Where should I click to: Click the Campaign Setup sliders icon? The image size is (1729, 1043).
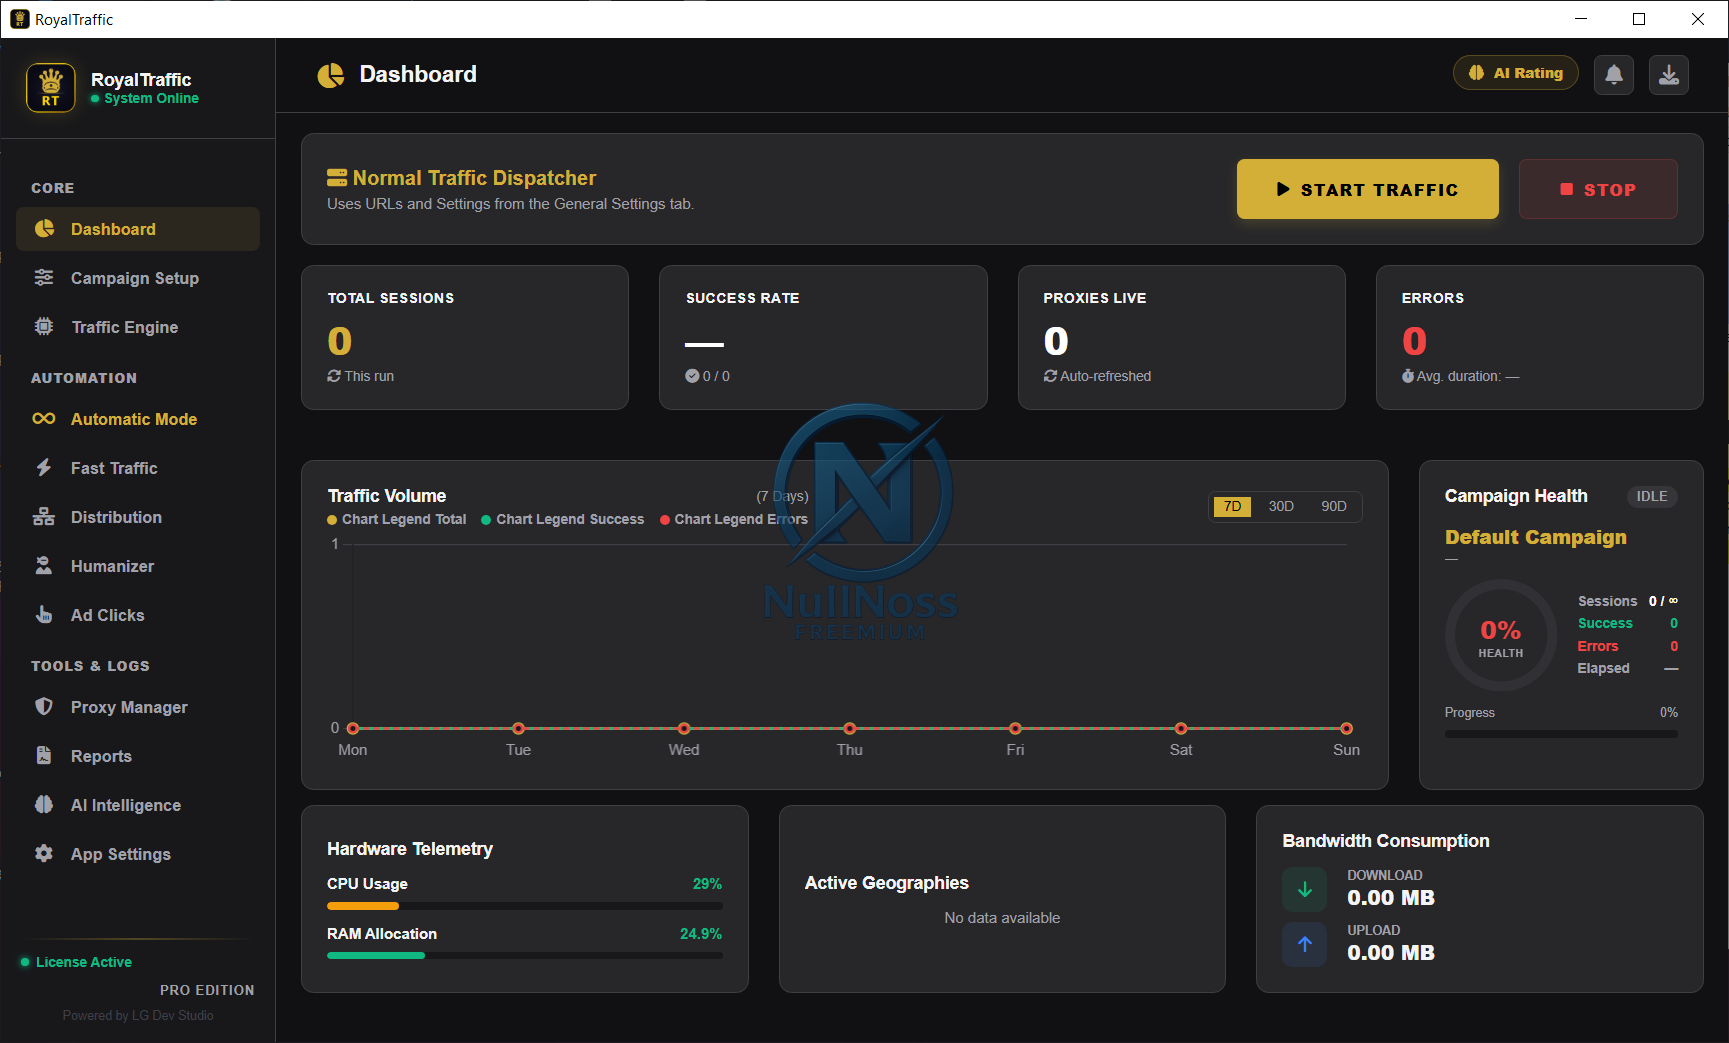pos(44,278)
